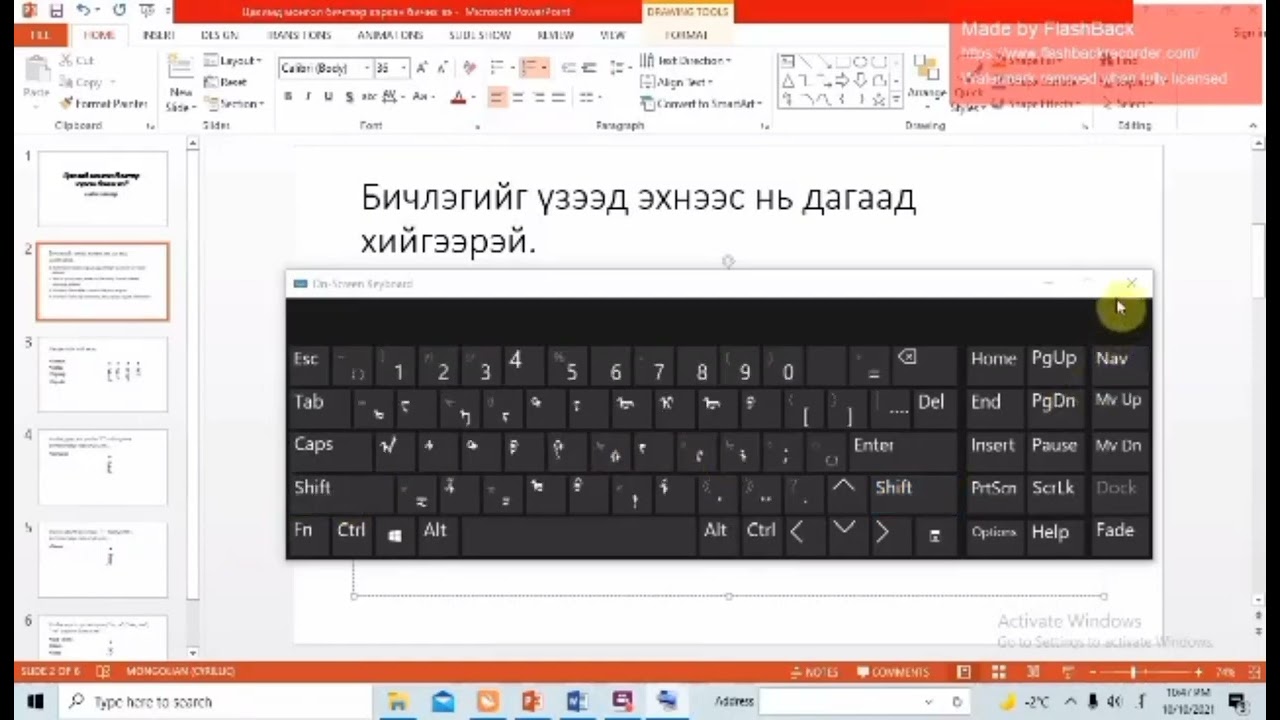This screenshot has height=720, width=1280.
Task: Toggle text Shadow formatting
Action: (349, 97)
